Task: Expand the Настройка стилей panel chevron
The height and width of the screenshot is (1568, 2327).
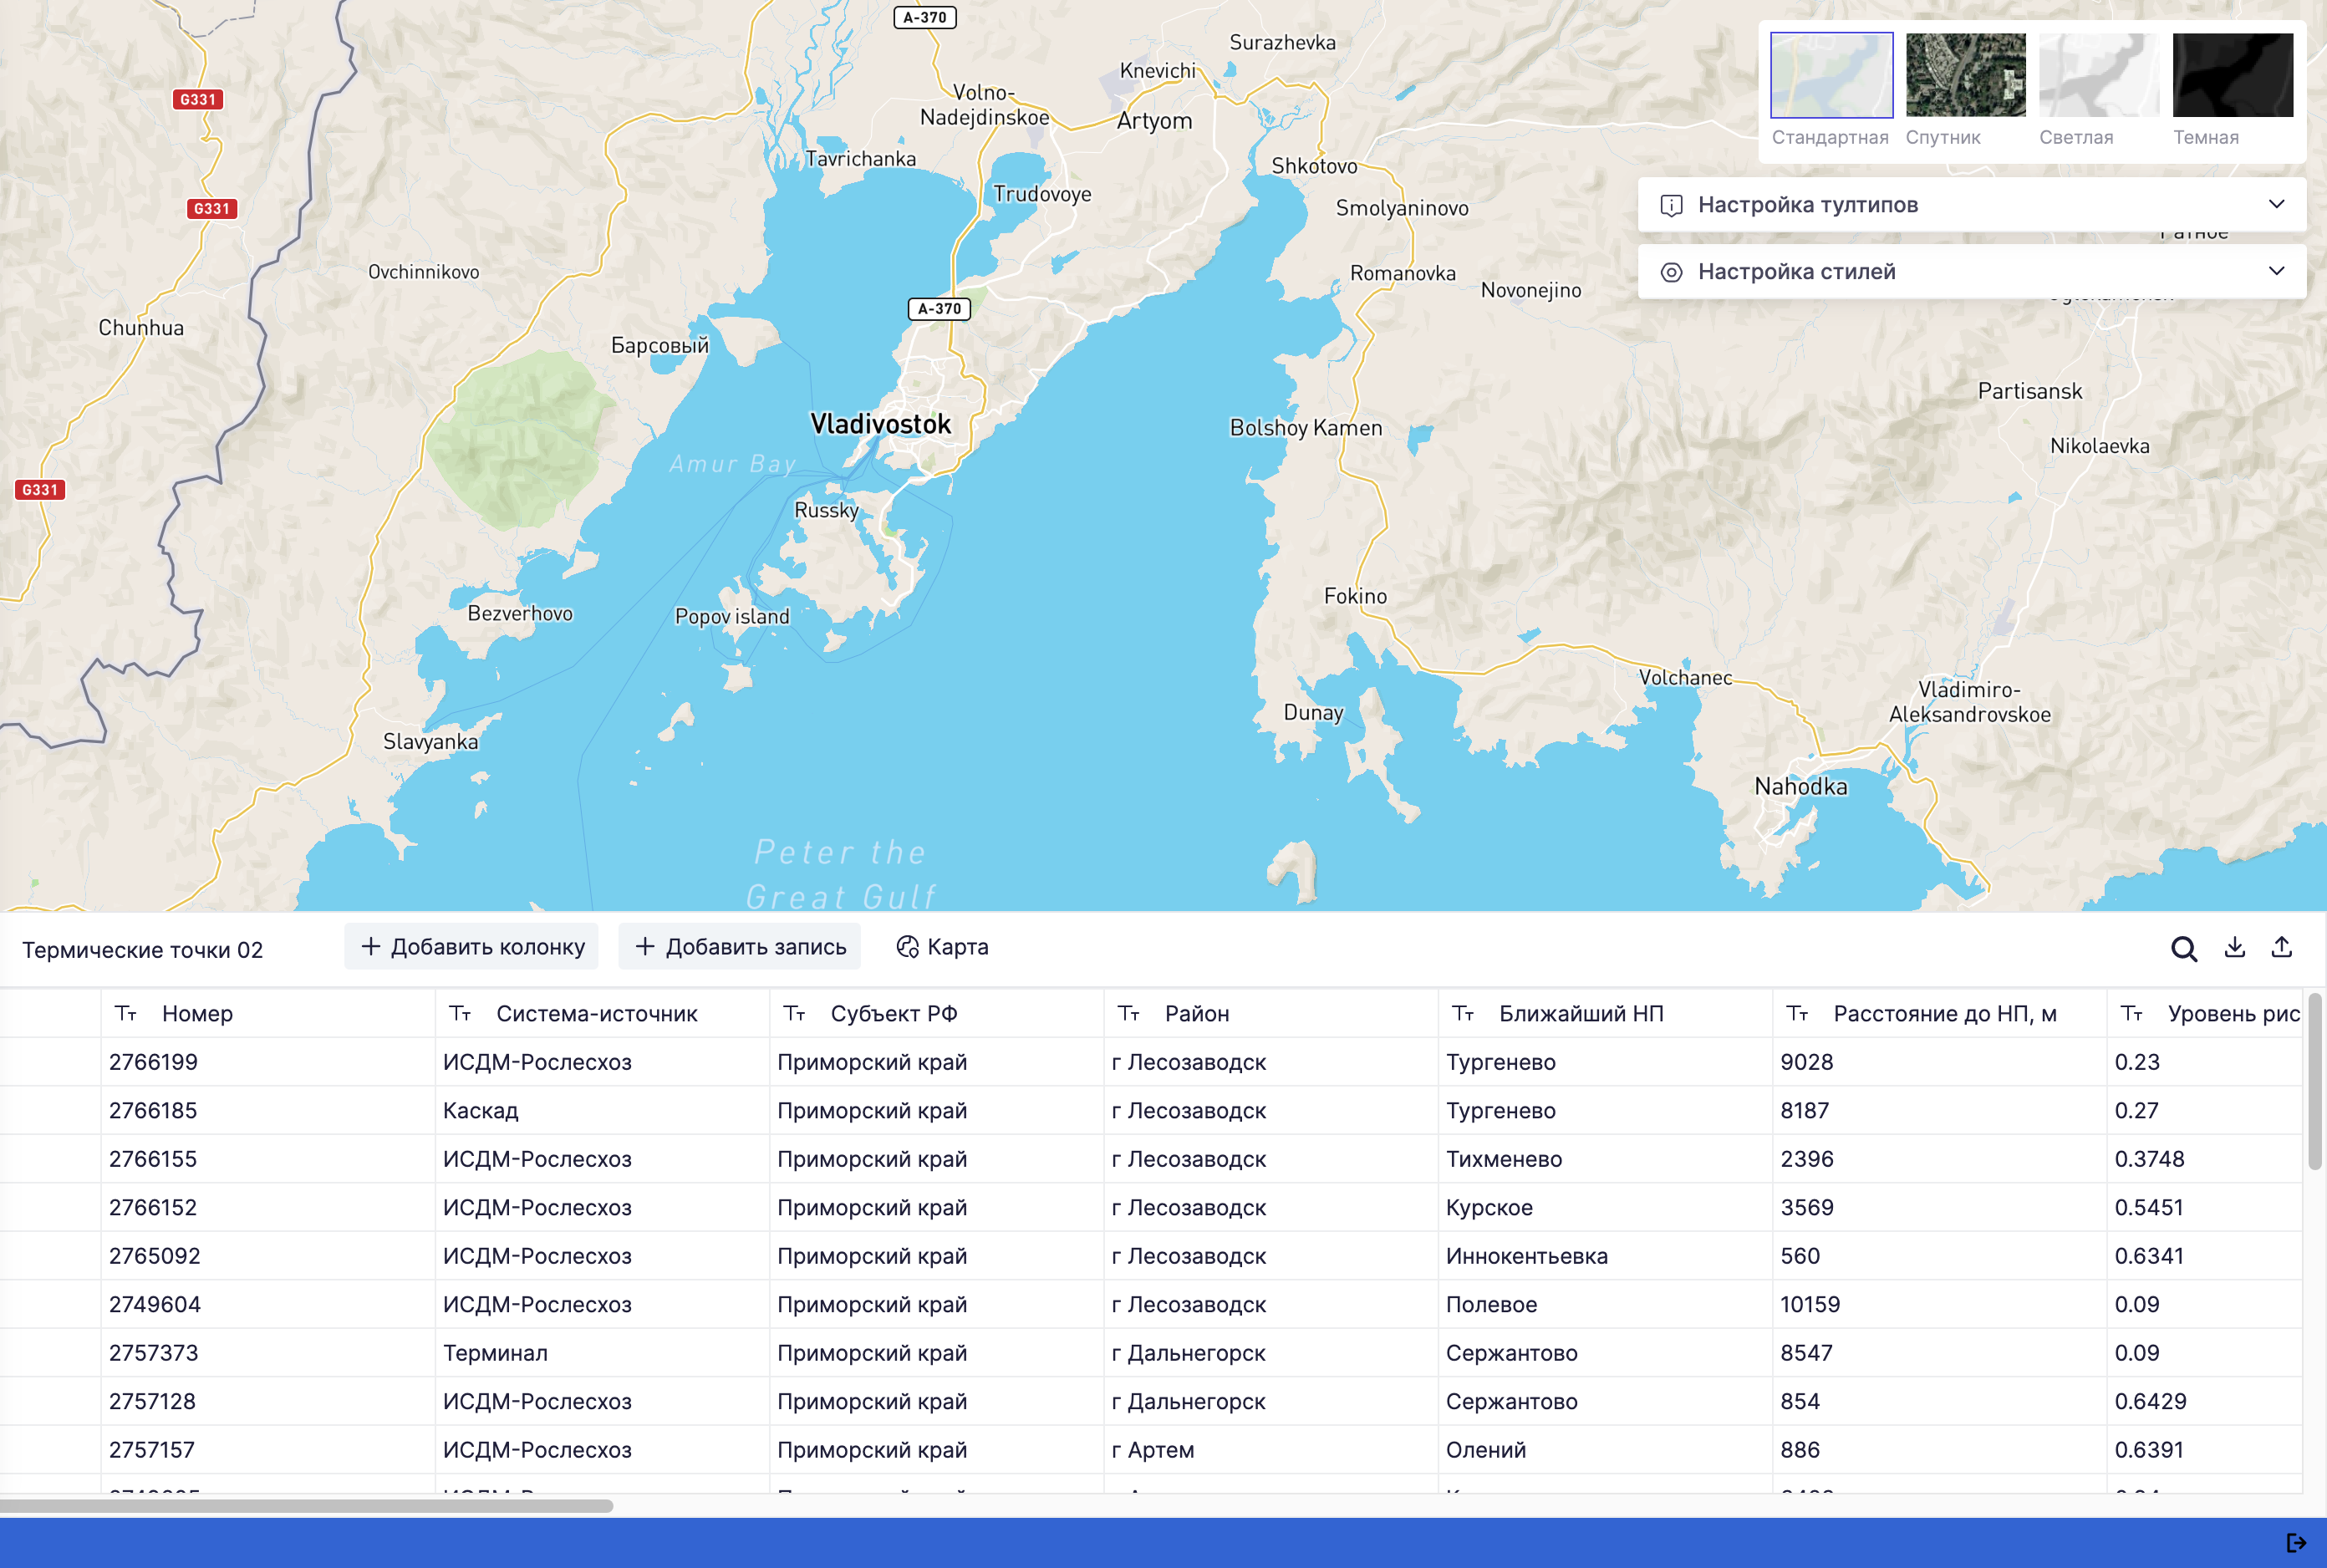Action: (x=2276, y=271)
